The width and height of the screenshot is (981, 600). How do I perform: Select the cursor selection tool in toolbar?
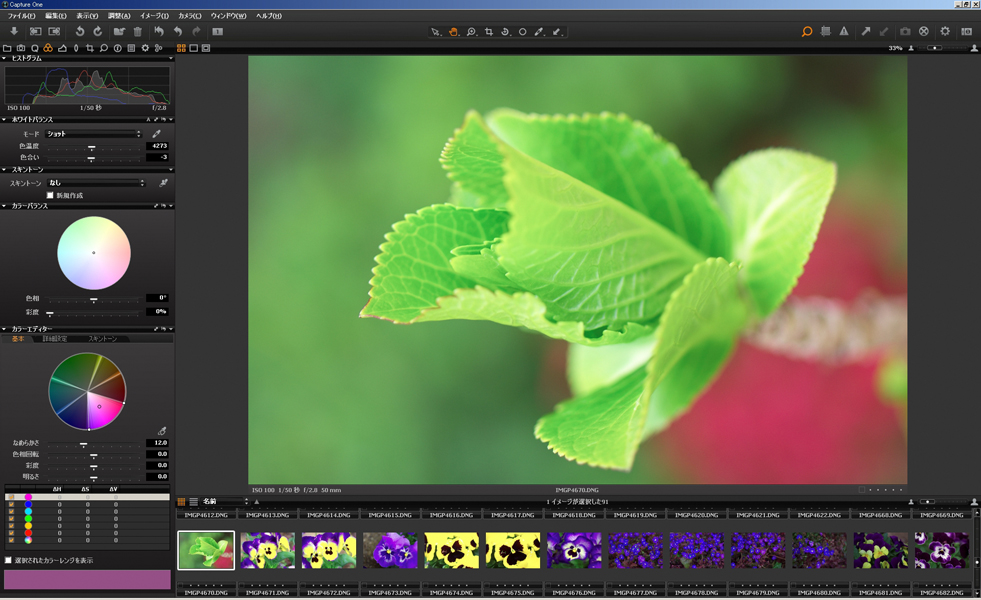436,32
